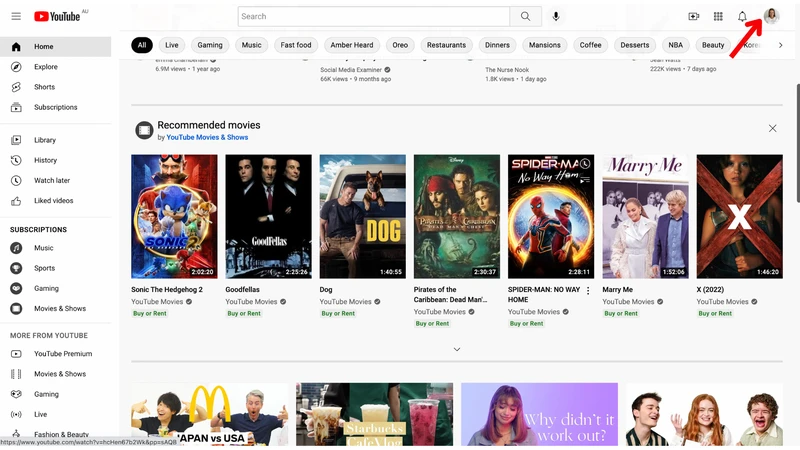The image size is (800, 450).
Task: Open the account avatar menu
Action: click(771, 16)
